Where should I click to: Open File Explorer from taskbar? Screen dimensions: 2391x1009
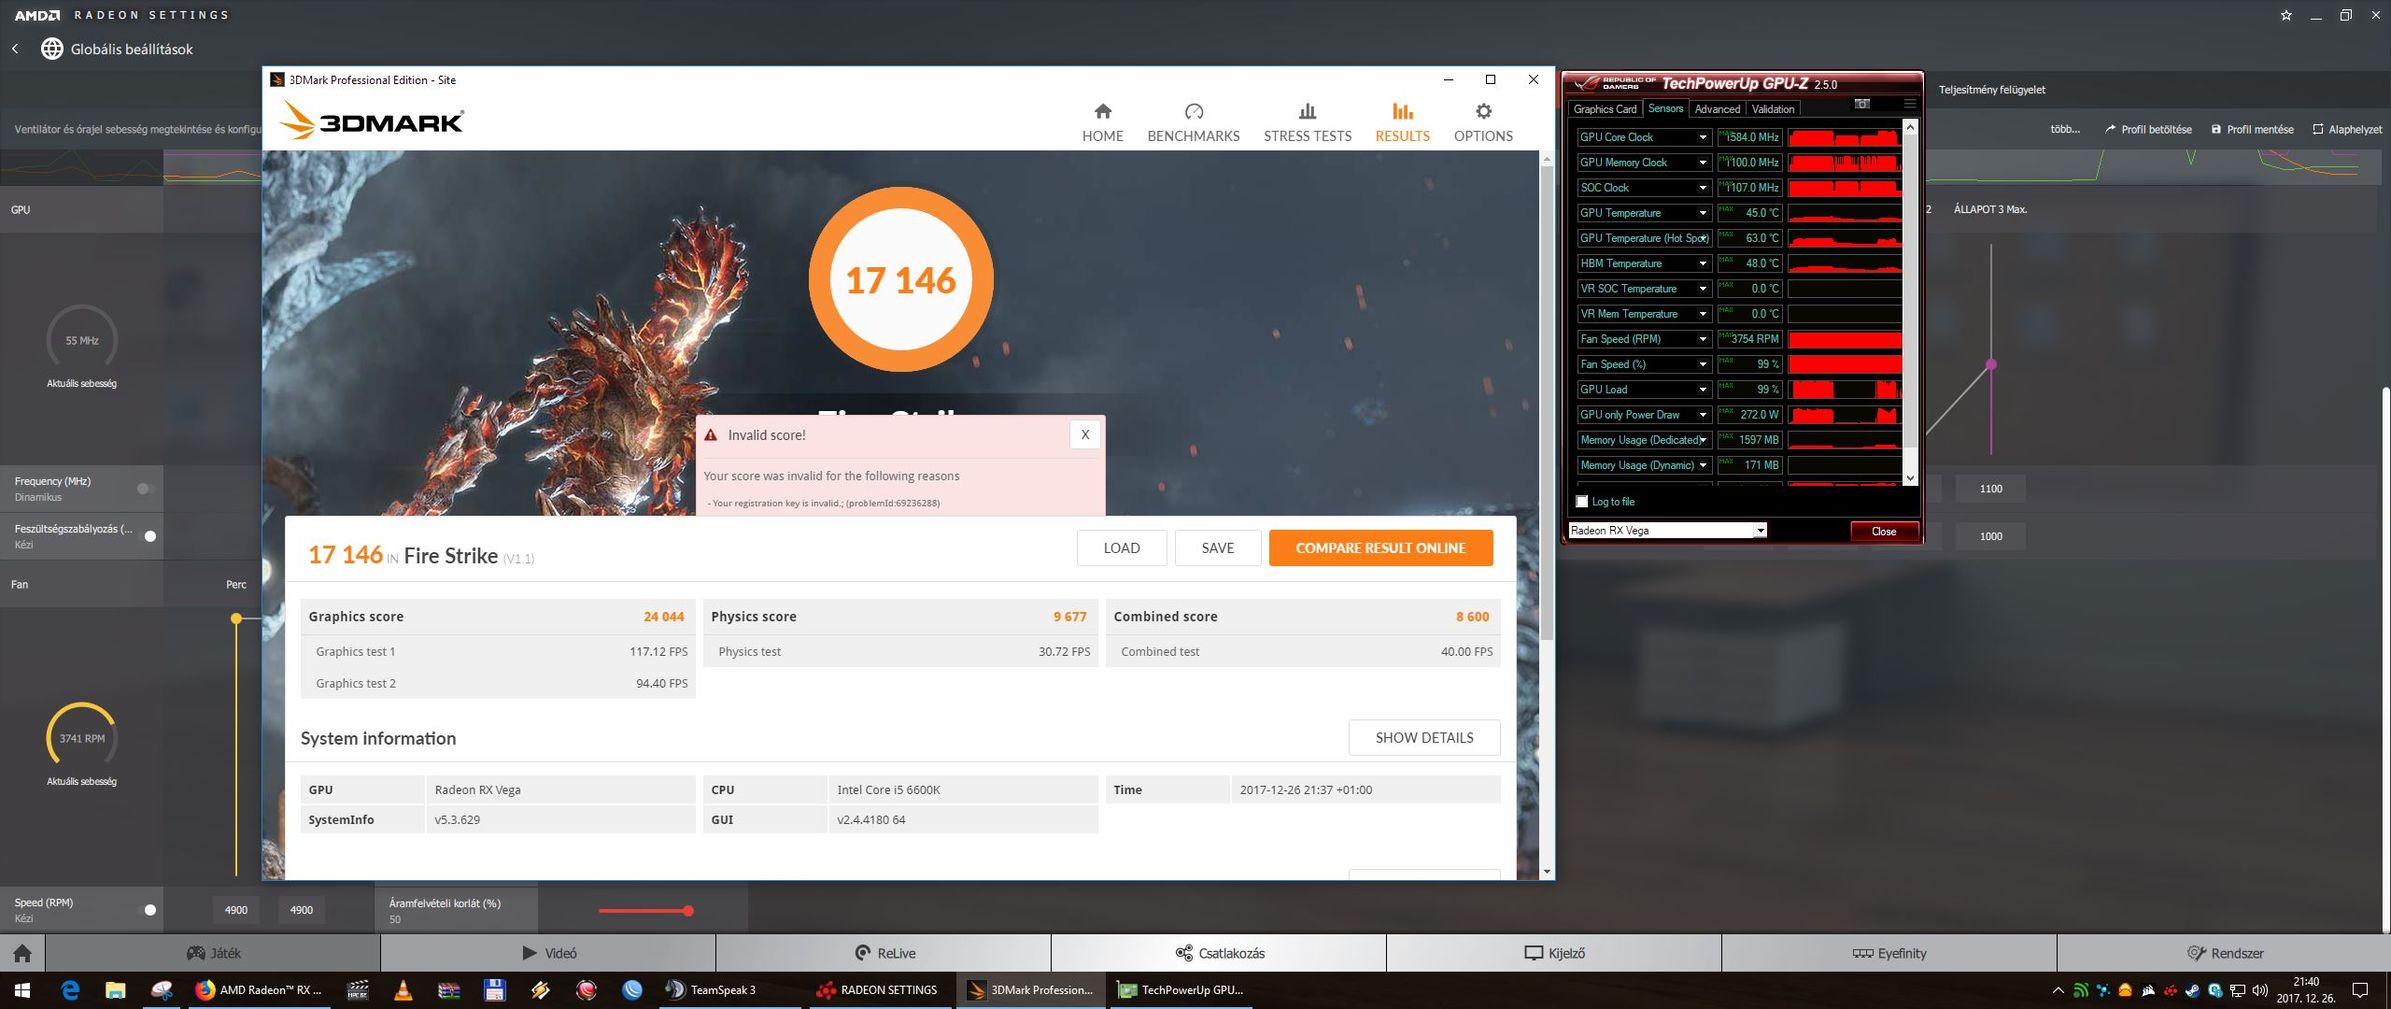[x=115, y=990]
